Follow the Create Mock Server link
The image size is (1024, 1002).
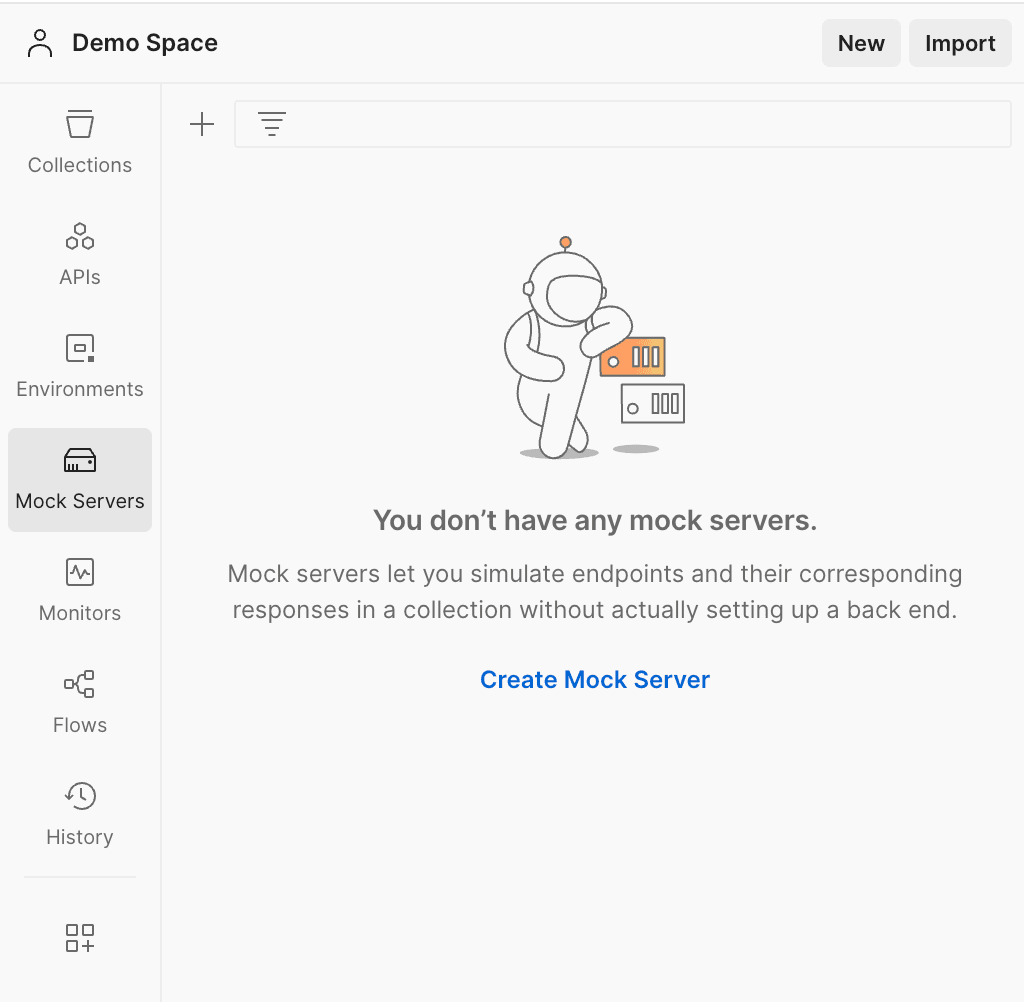pyautogui.click(x=595, y=680)
